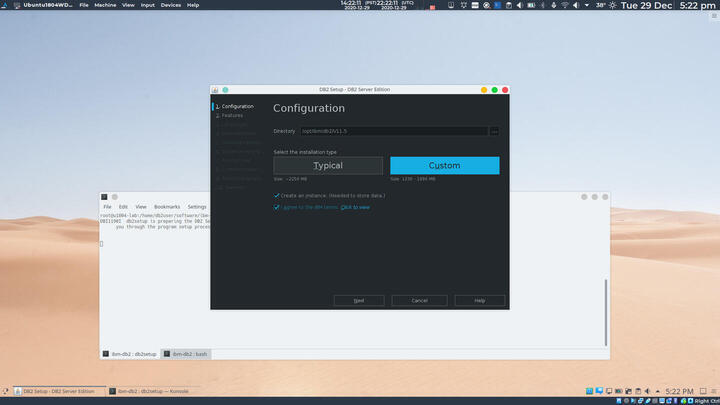Select the Typical installation type
Image resolution: width=720 pixels, height=405 pixels.
click(328, 166)
